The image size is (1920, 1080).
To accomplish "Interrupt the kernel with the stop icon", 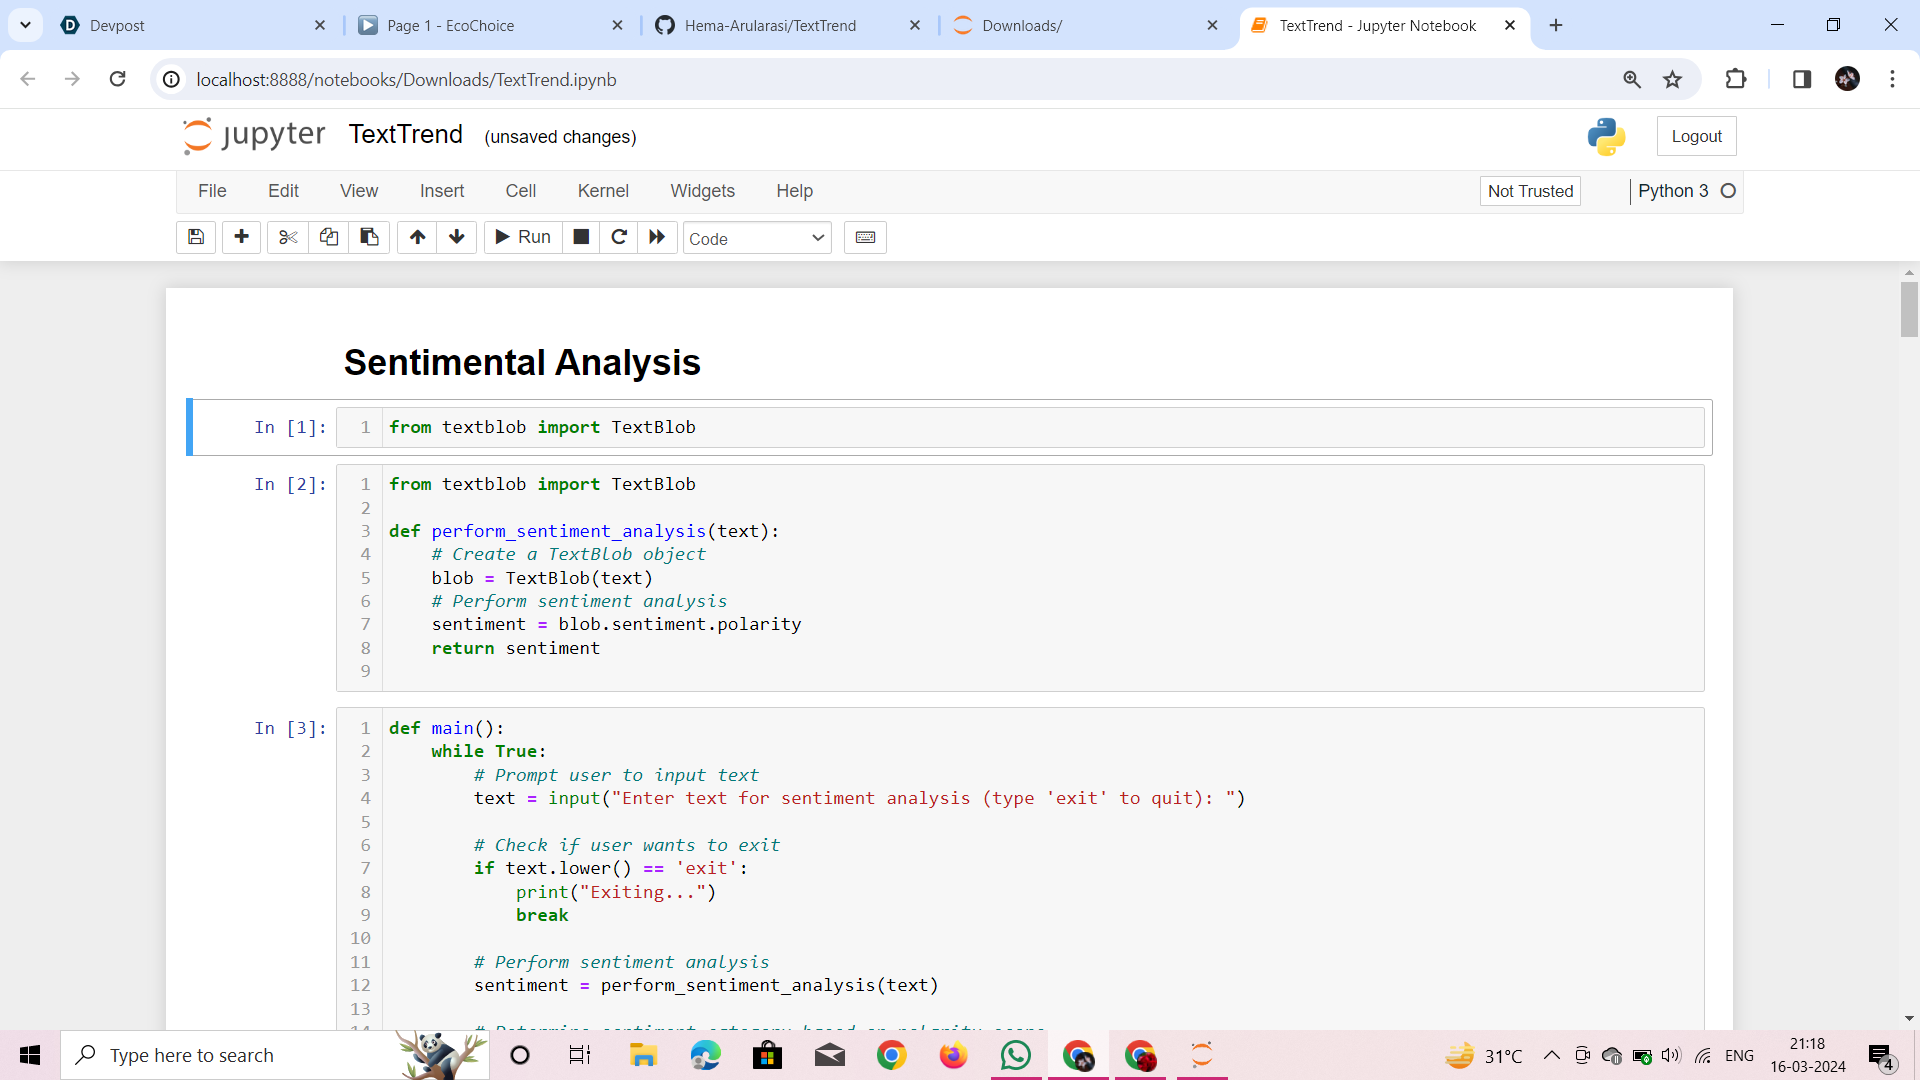I will pos(581,237).
